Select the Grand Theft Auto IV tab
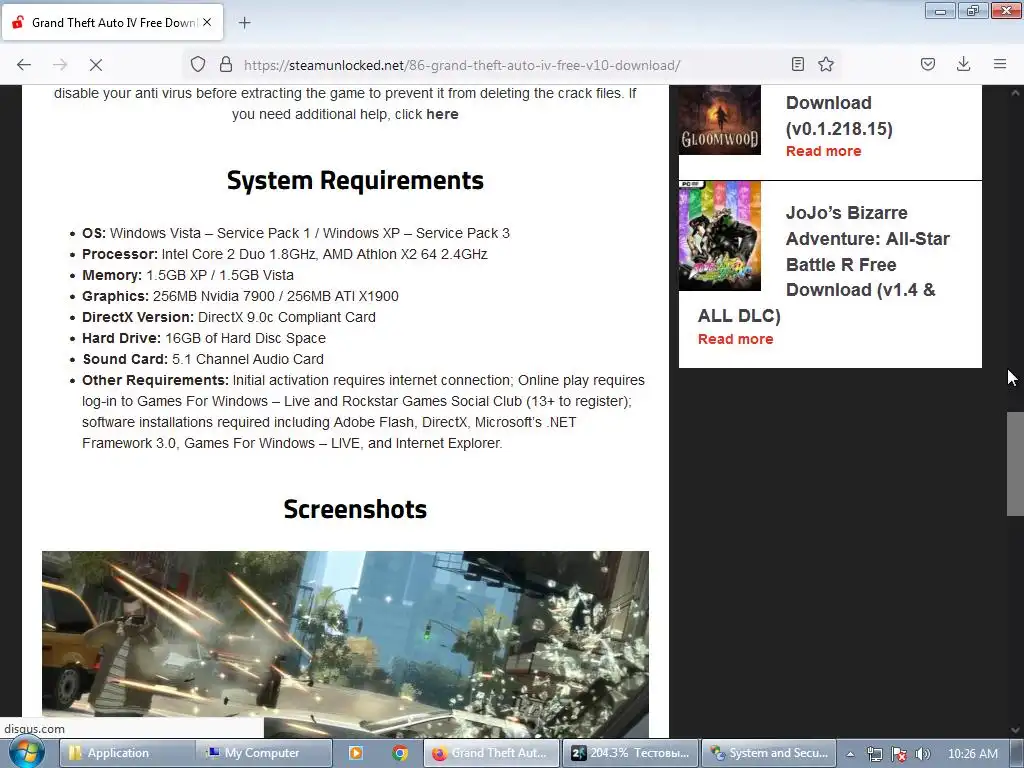Image resolution: width=1024 pixels, height=768 pixels. (112, 22)
